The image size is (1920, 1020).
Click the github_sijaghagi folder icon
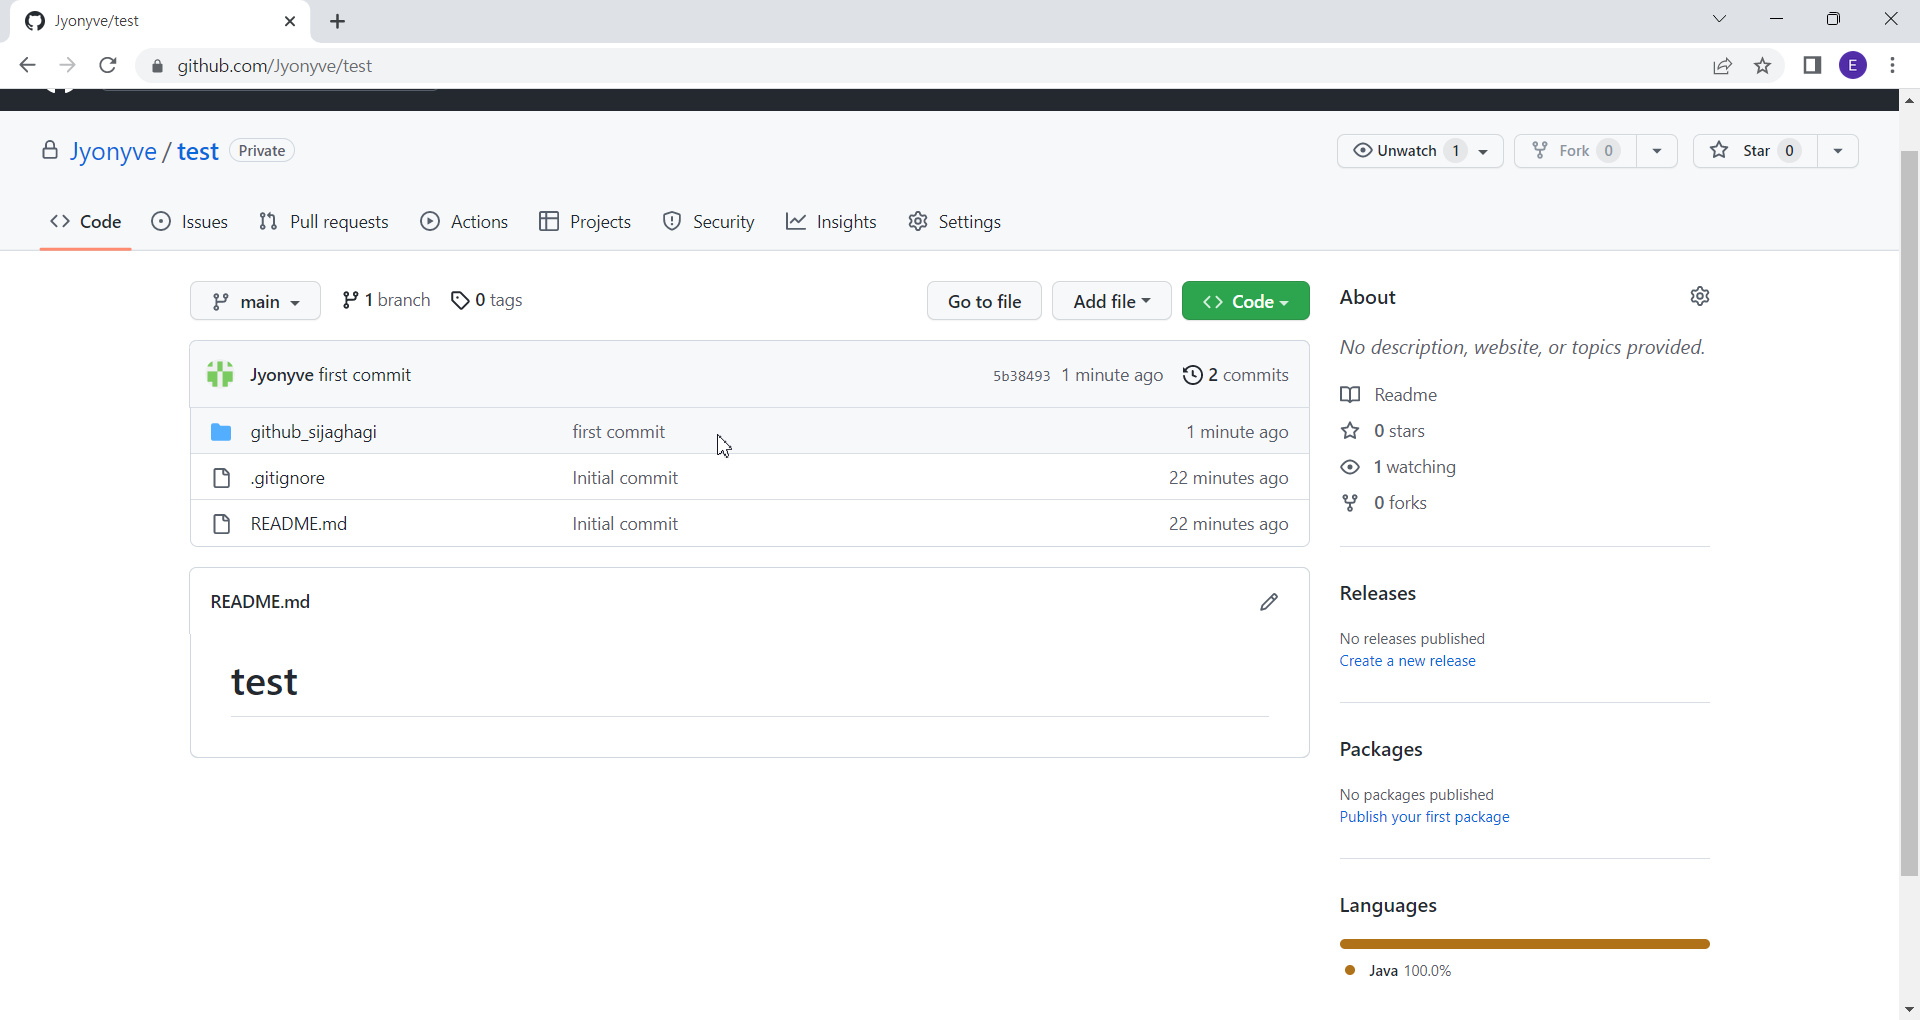click(221, 432)
